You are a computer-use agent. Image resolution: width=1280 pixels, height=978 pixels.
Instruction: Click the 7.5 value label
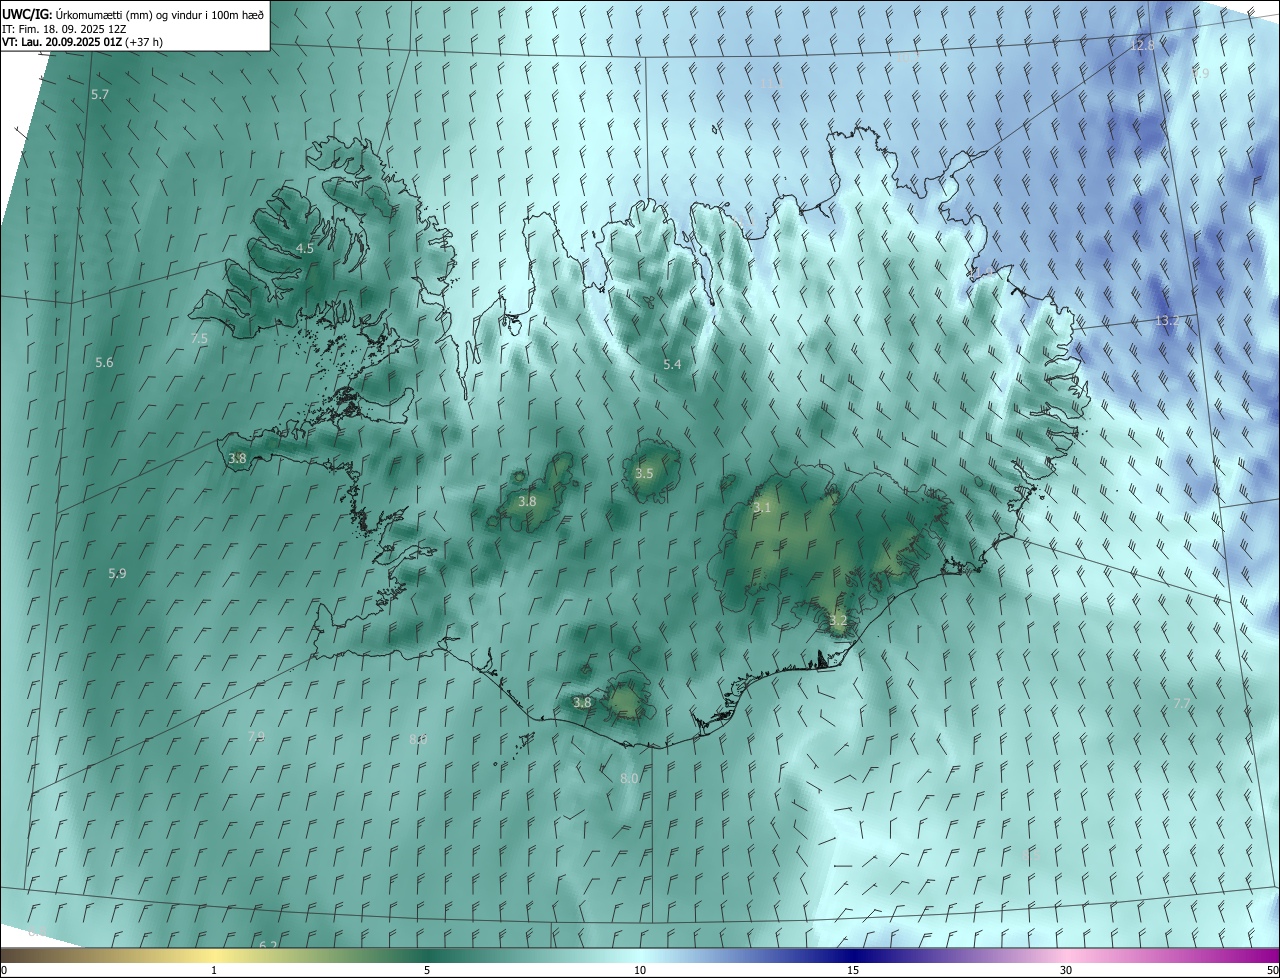coord(199,339)
